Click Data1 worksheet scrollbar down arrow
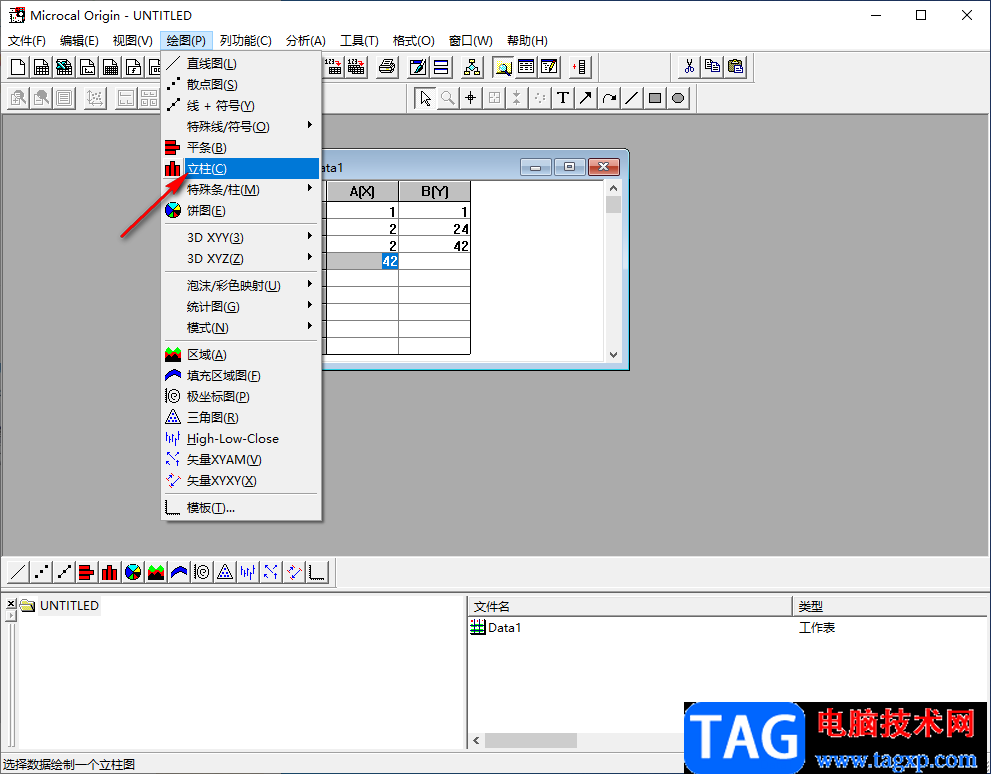This screenshot has width=991, height=774. [613, 354]
